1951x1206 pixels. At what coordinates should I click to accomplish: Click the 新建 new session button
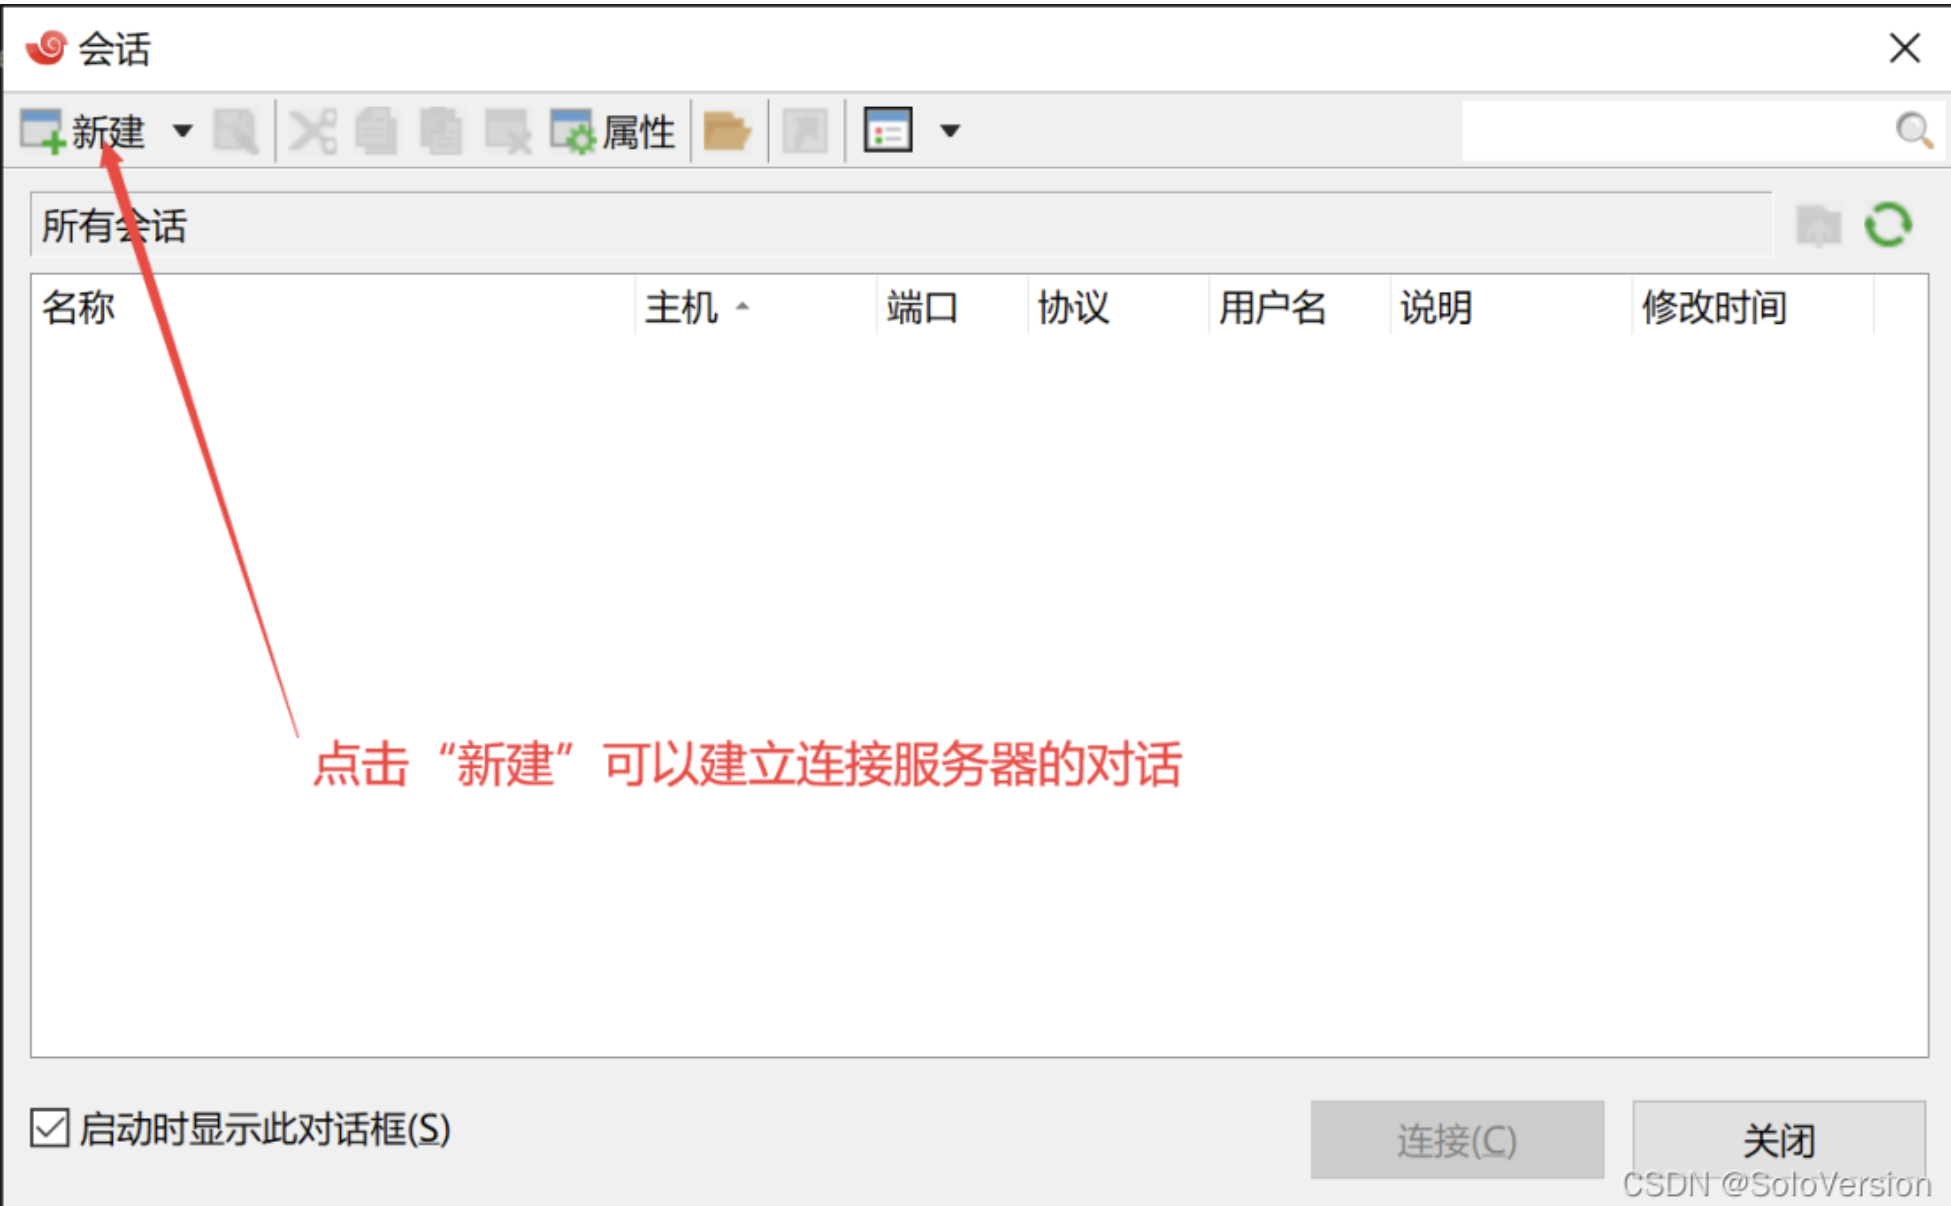click(x=84, y=131)
